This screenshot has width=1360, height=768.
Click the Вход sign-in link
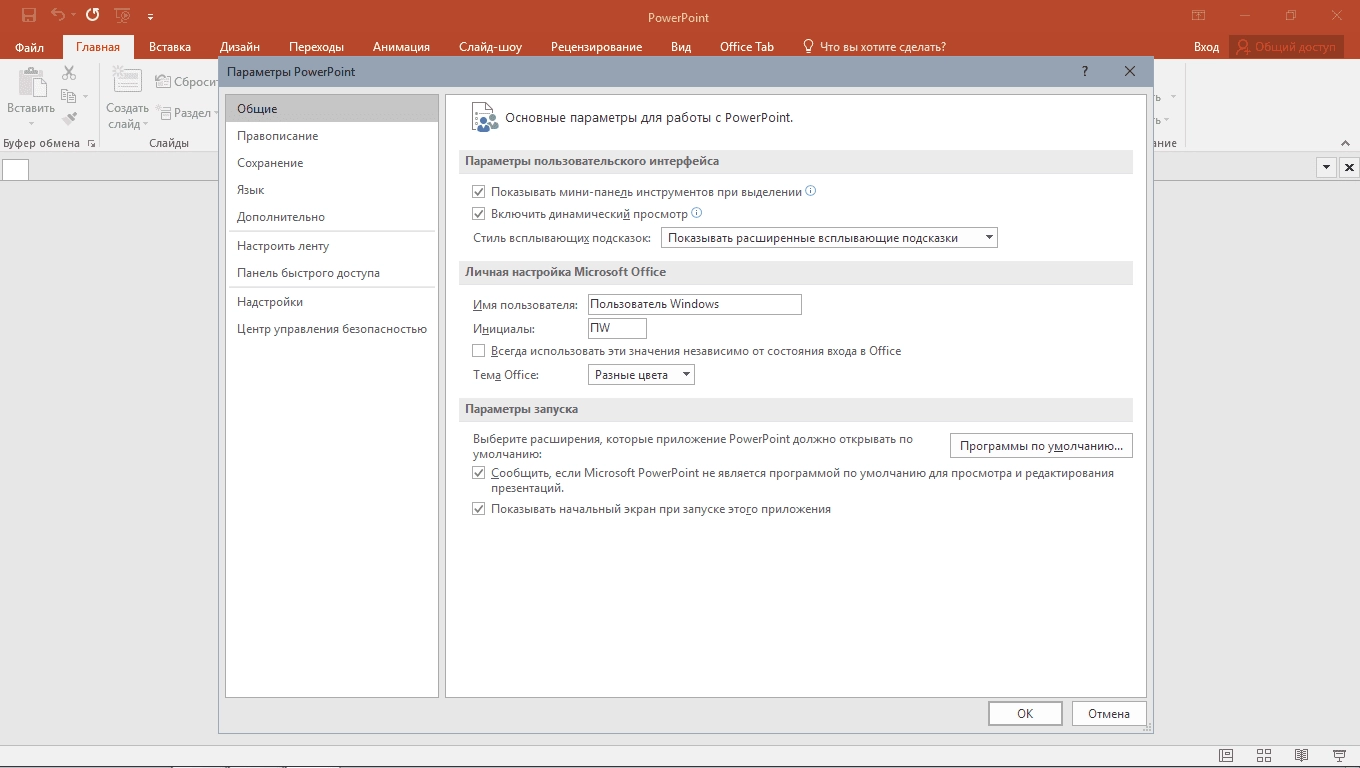tap(1206, 47)
